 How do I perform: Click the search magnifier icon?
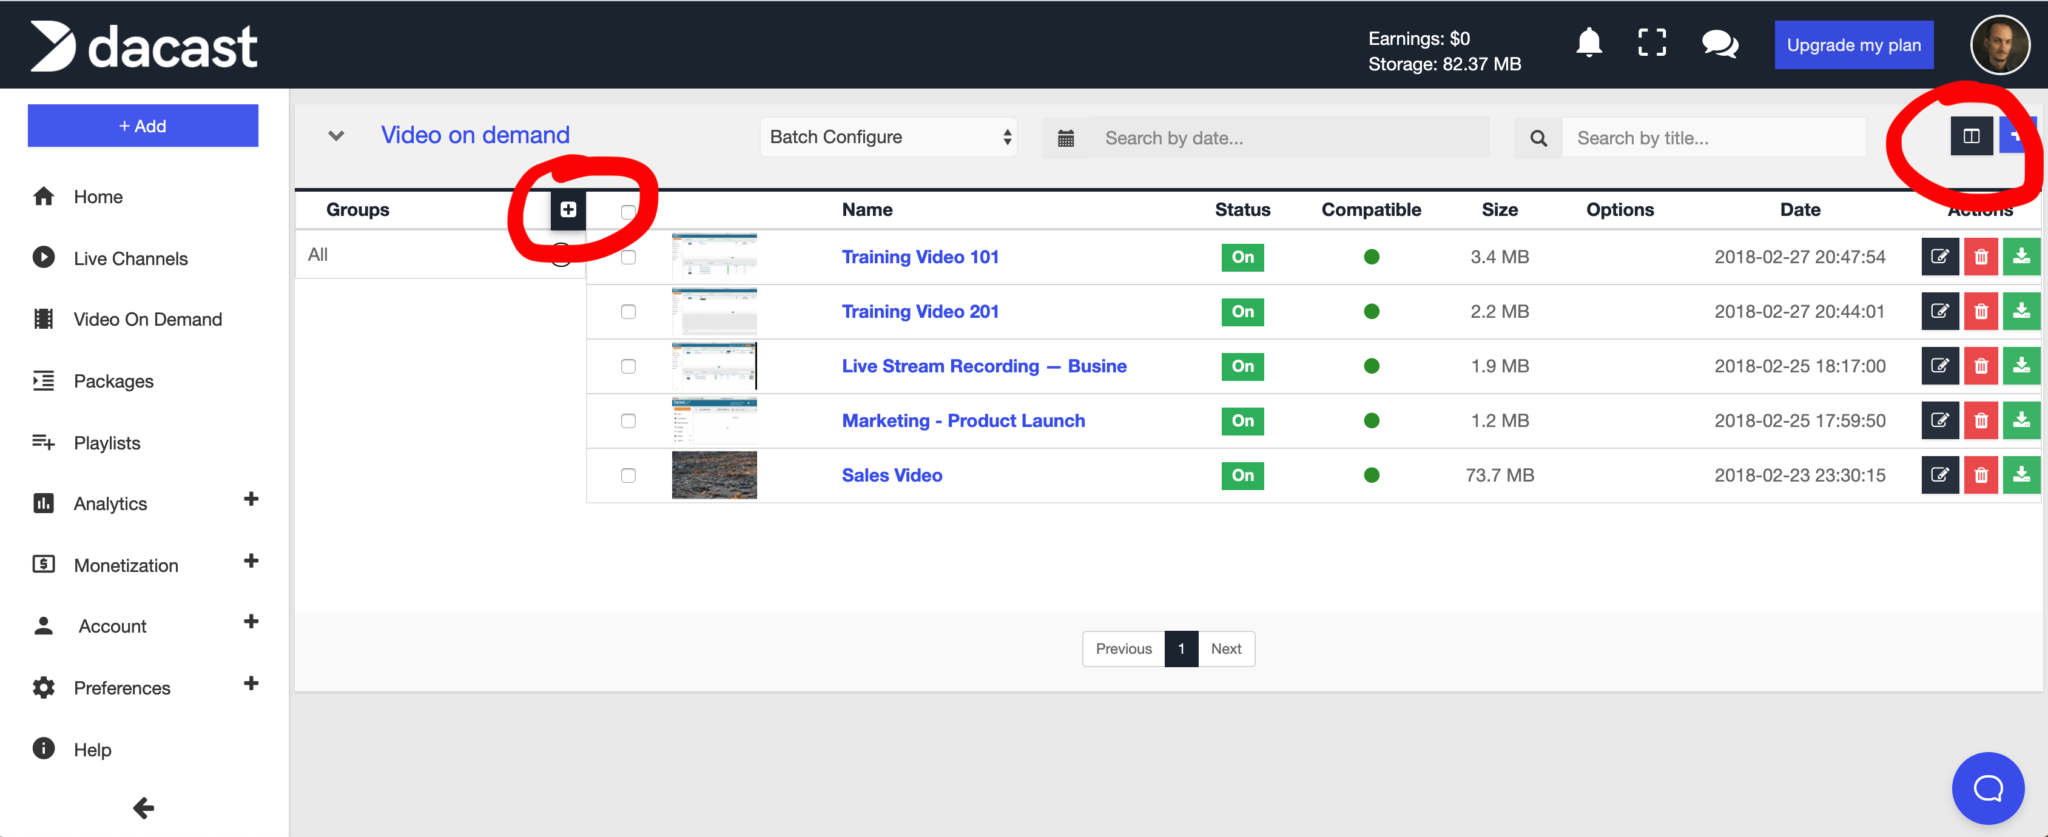(1538, 138)
